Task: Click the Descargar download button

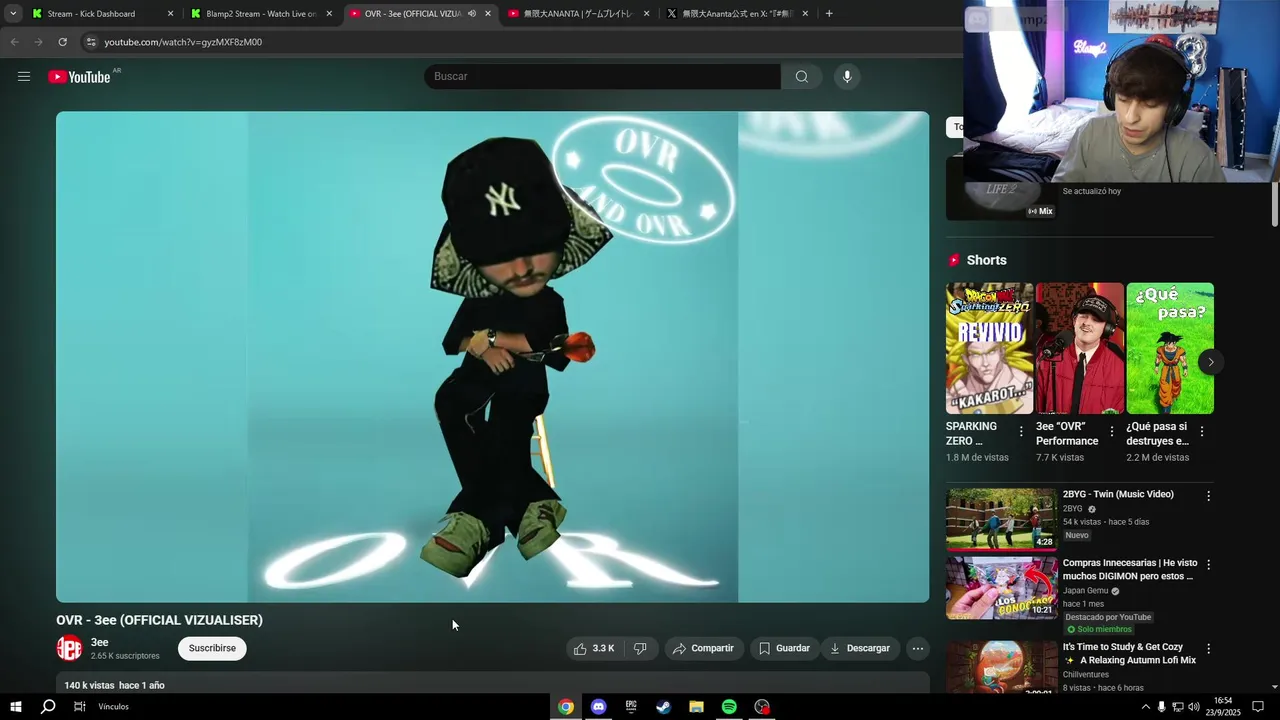Action: coord(860,648)
